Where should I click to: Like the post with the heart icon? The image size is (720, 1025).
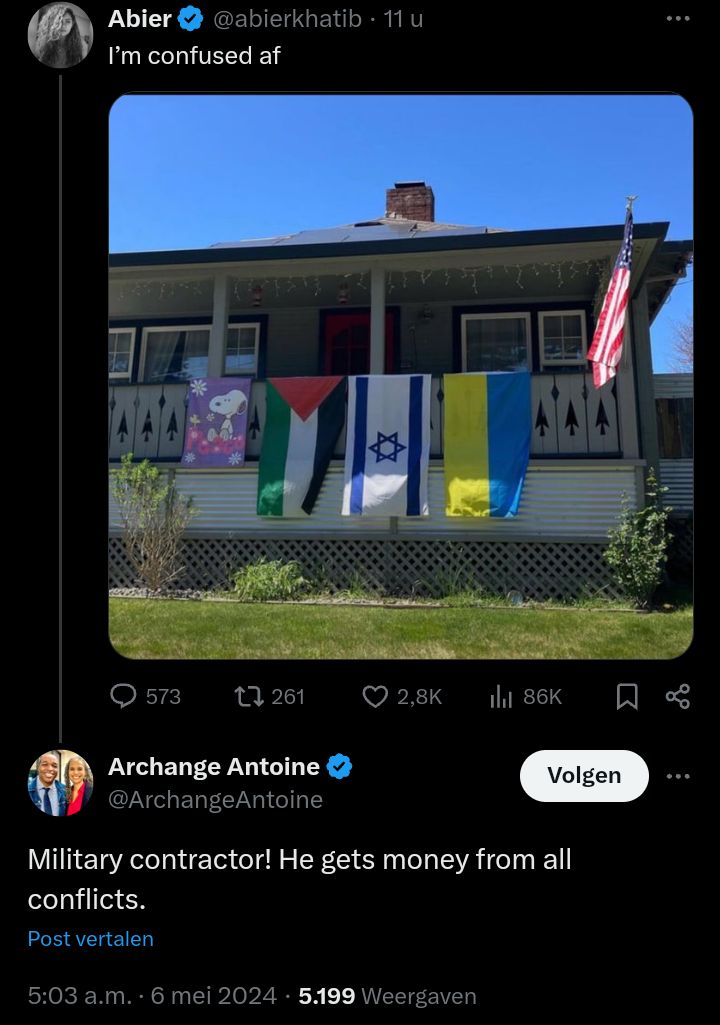click(375, 696)
